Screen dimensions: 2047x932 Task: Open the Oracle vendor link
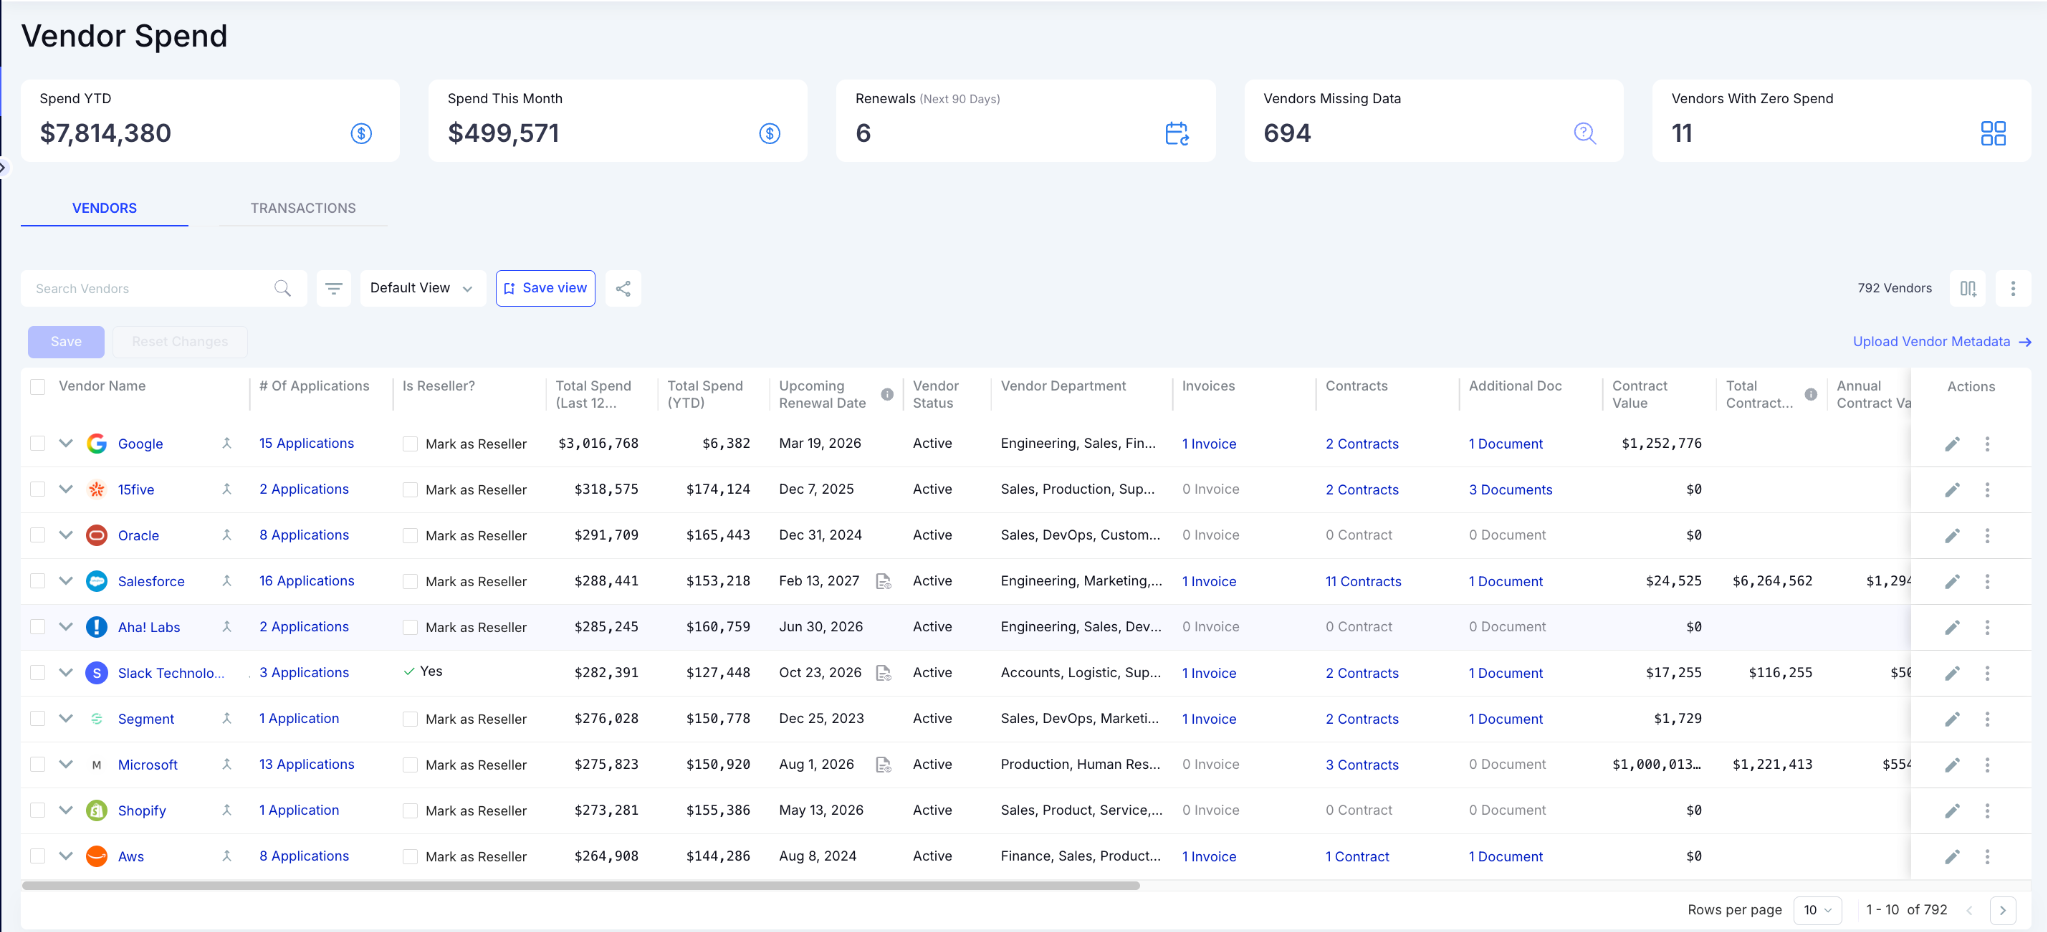(x=138, y=536)
